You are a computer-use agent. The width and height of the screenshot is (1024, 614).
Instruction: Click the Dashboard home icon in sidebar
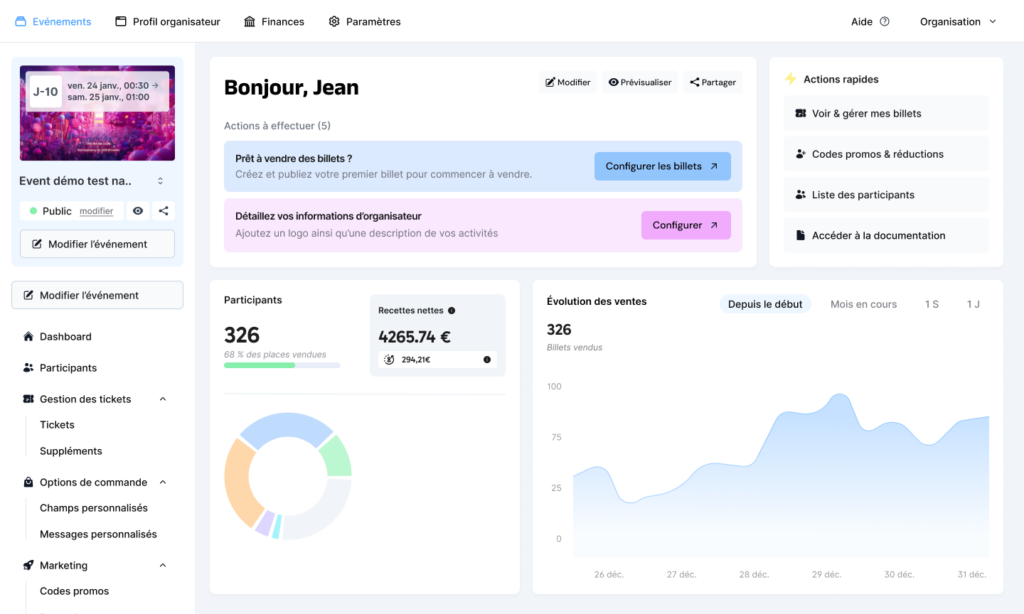[x=28, y=337]
